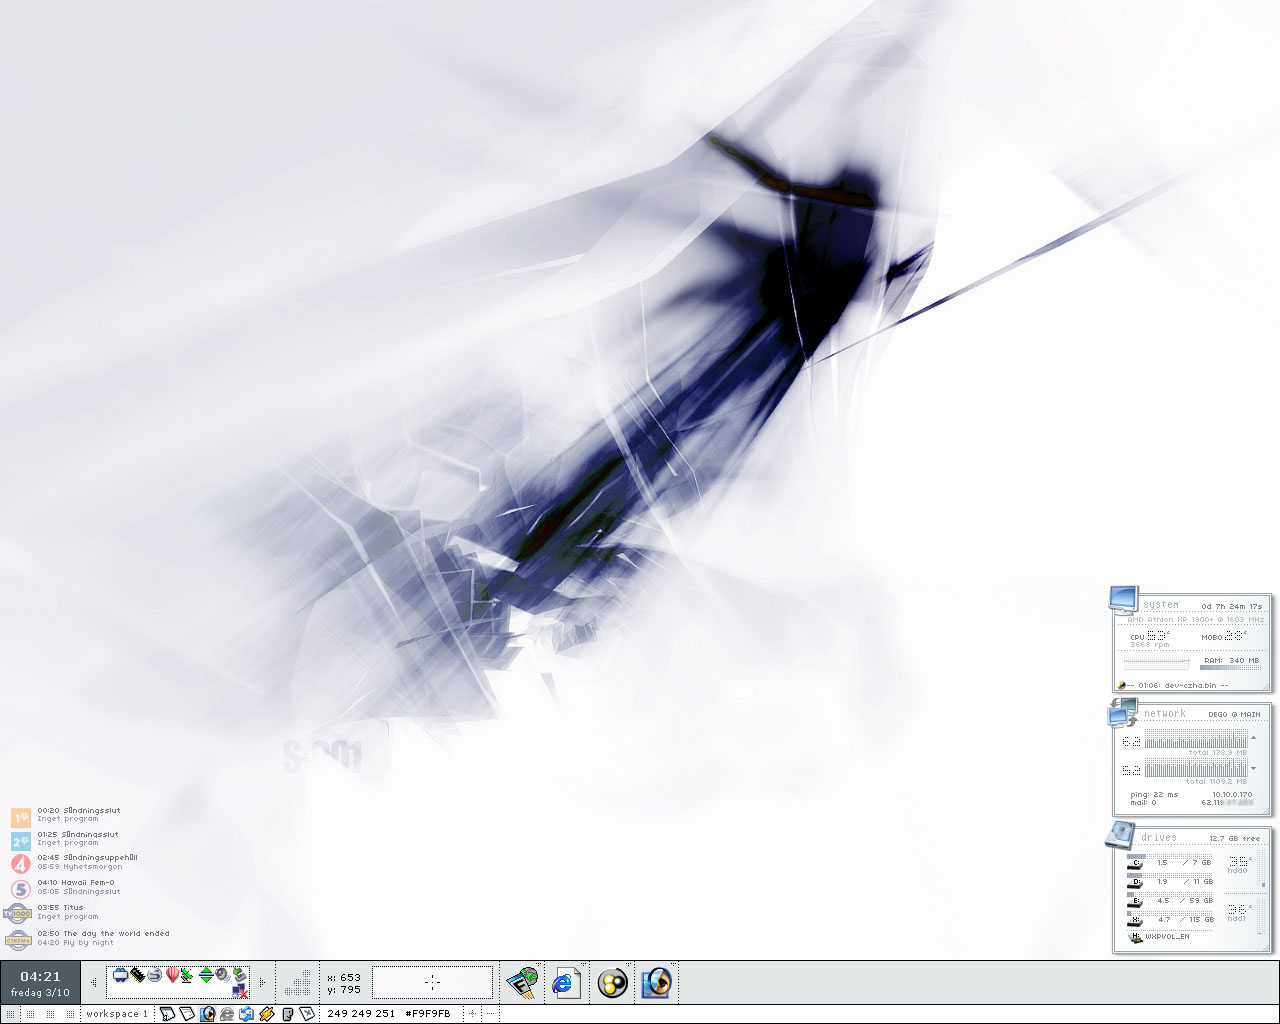Click 'Nyhetsmorgon' program listing
This screenshot has height=1024, width=1280.
[92, 866]
